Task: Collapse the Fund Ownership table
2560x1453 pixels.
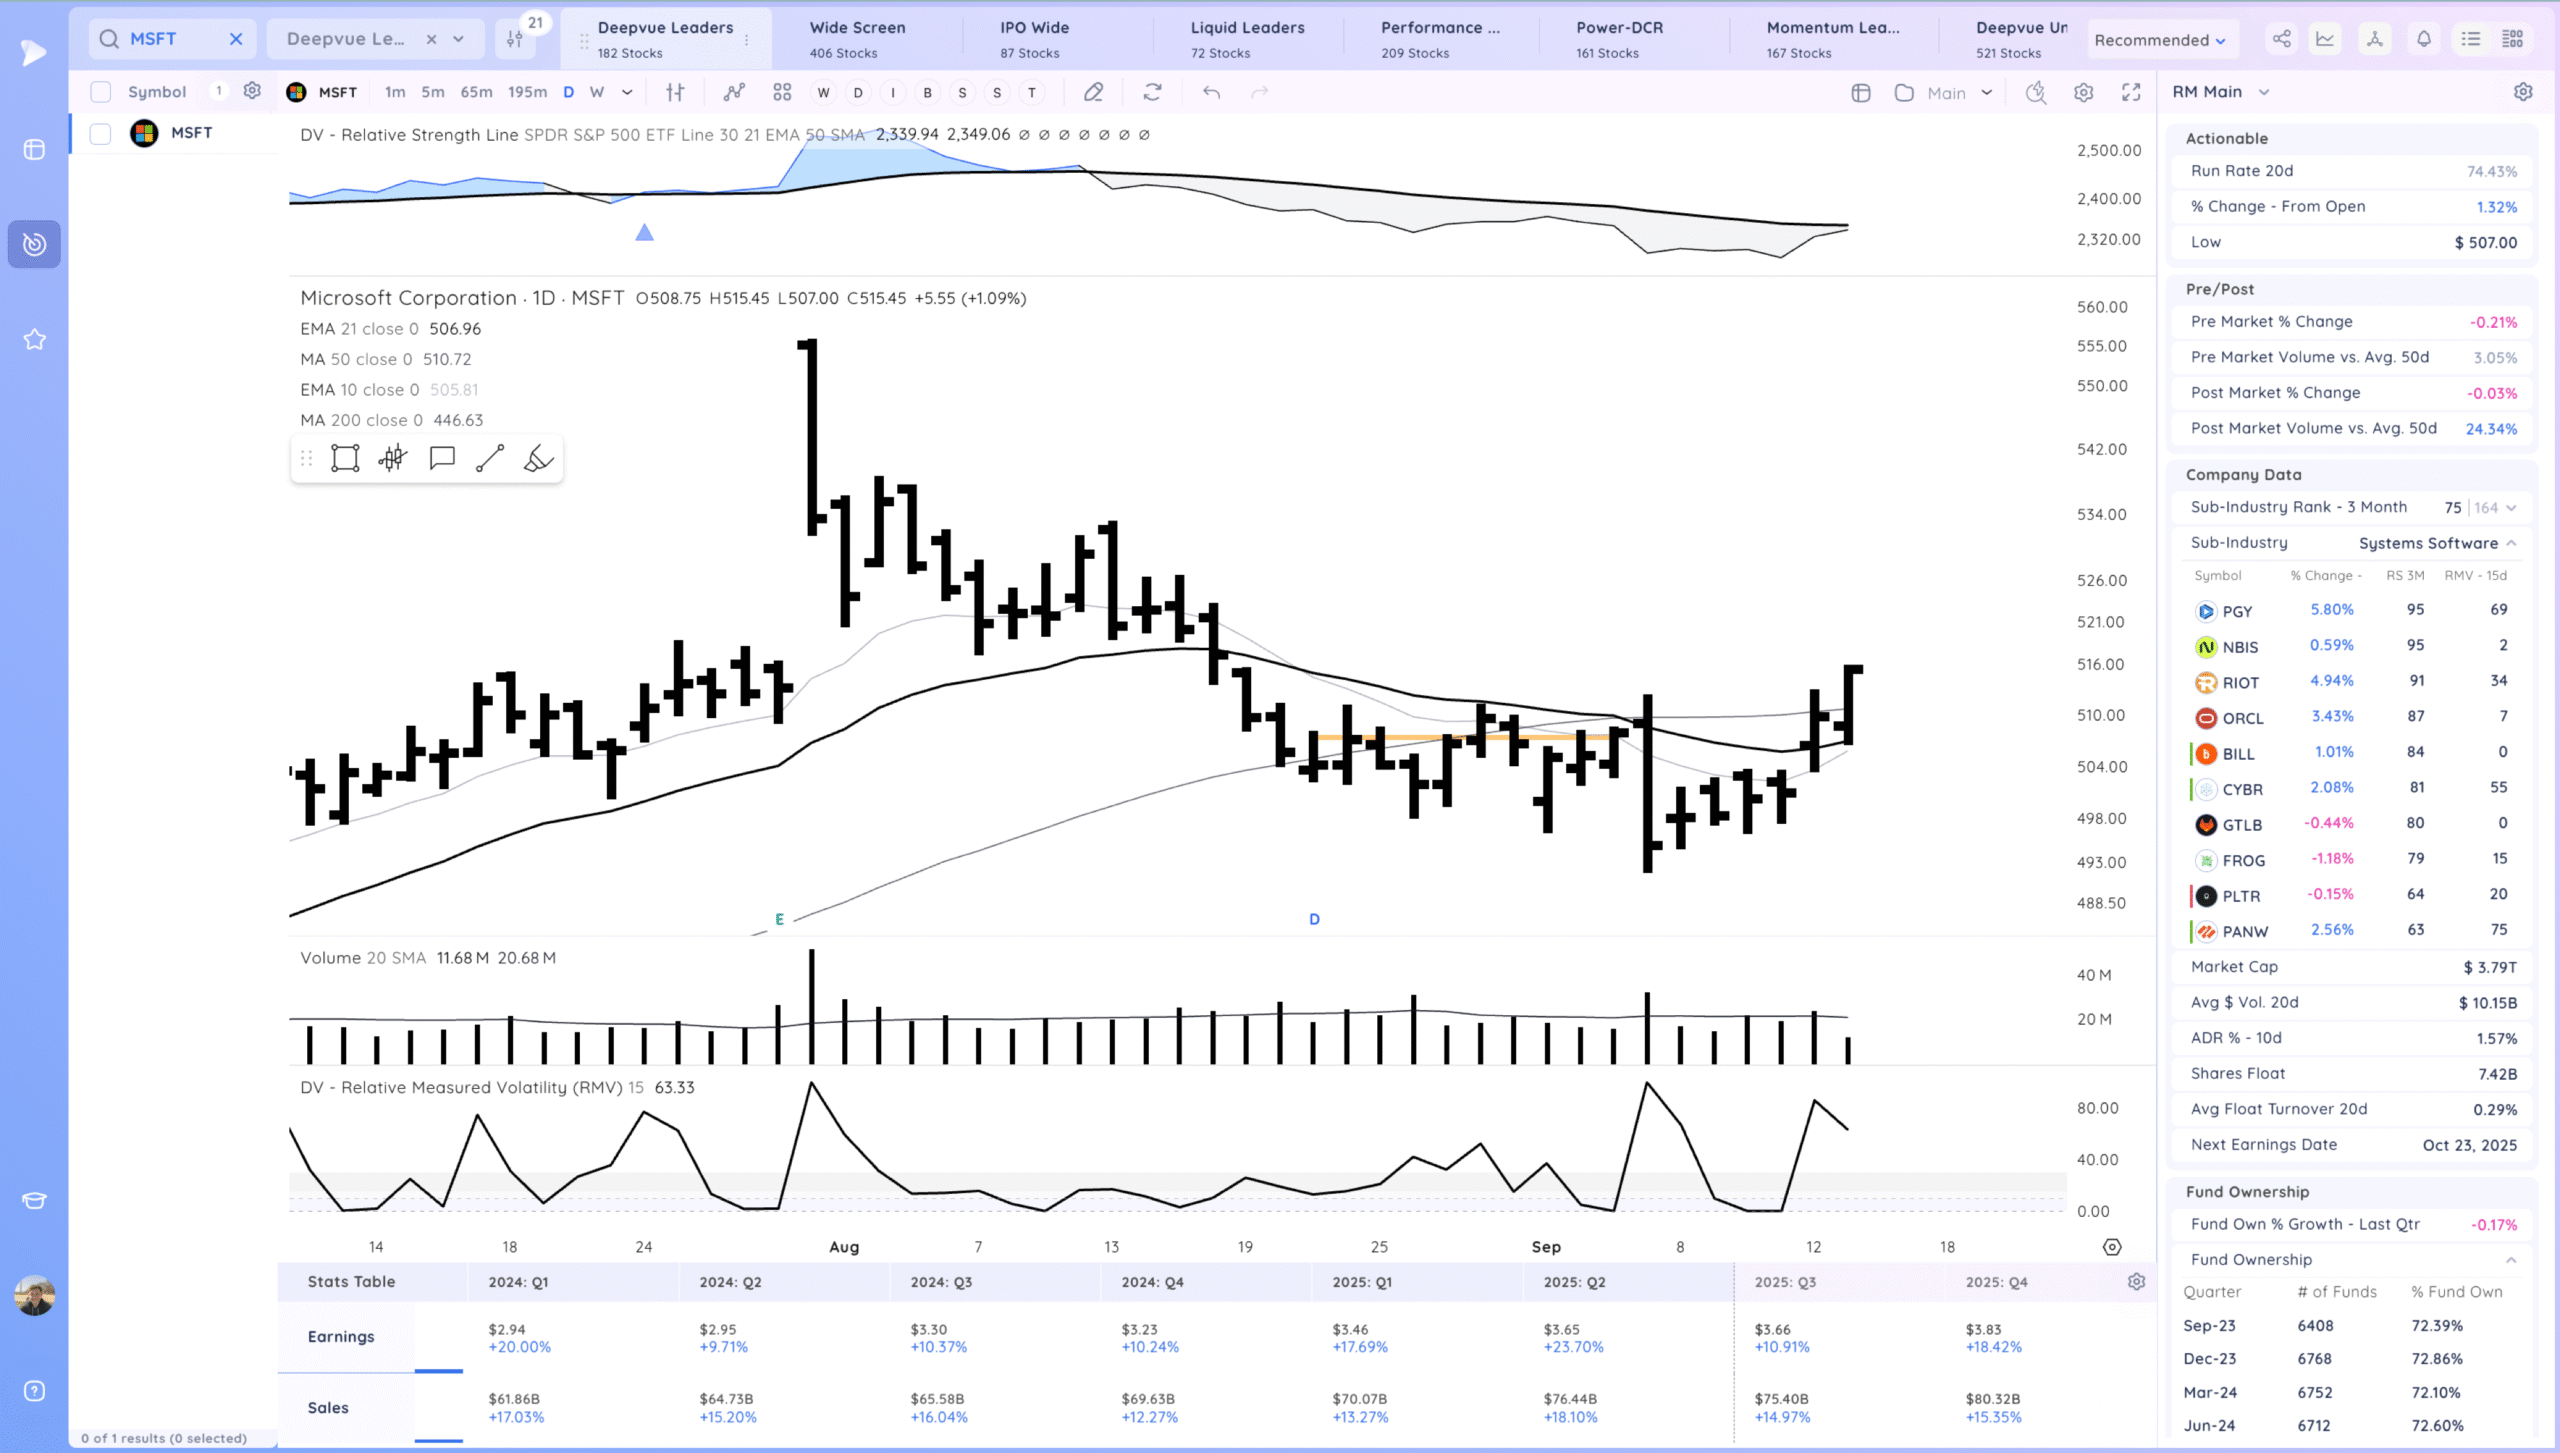Action: click(2511, 1260)
